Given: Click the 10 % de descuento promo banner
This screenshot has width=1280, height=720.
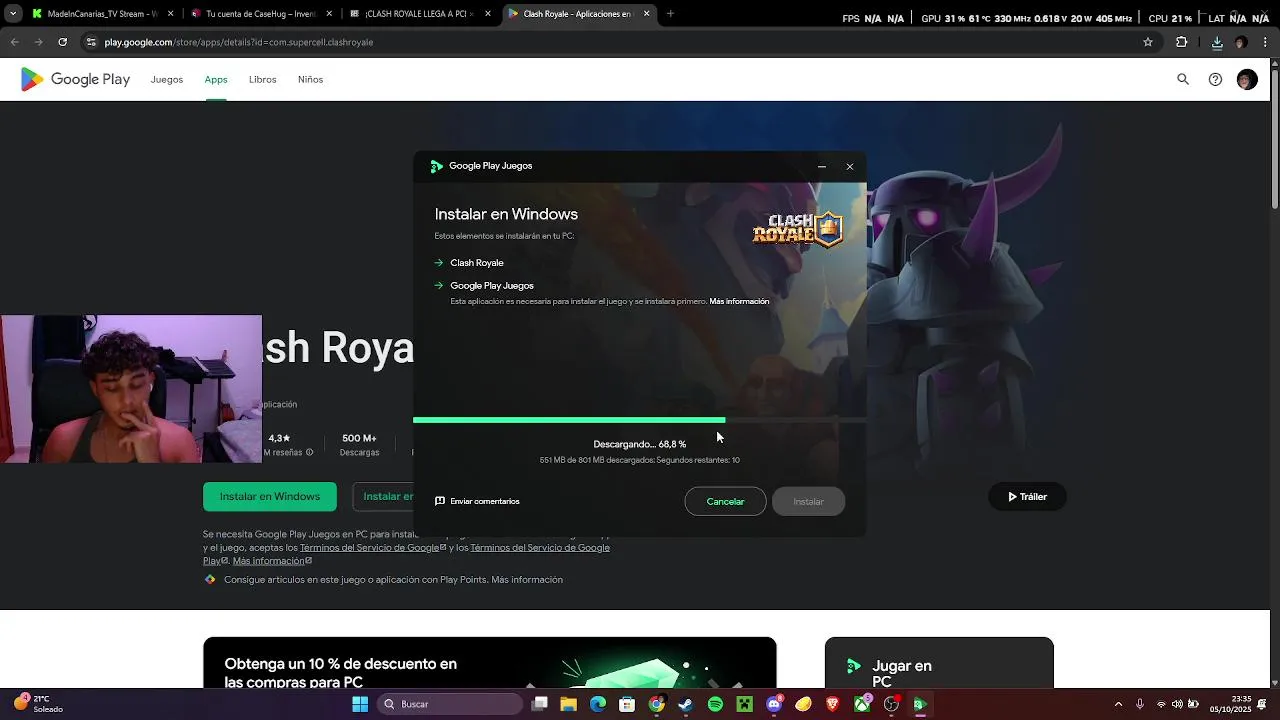Looking at the screenshot, I should pos(490,663).
